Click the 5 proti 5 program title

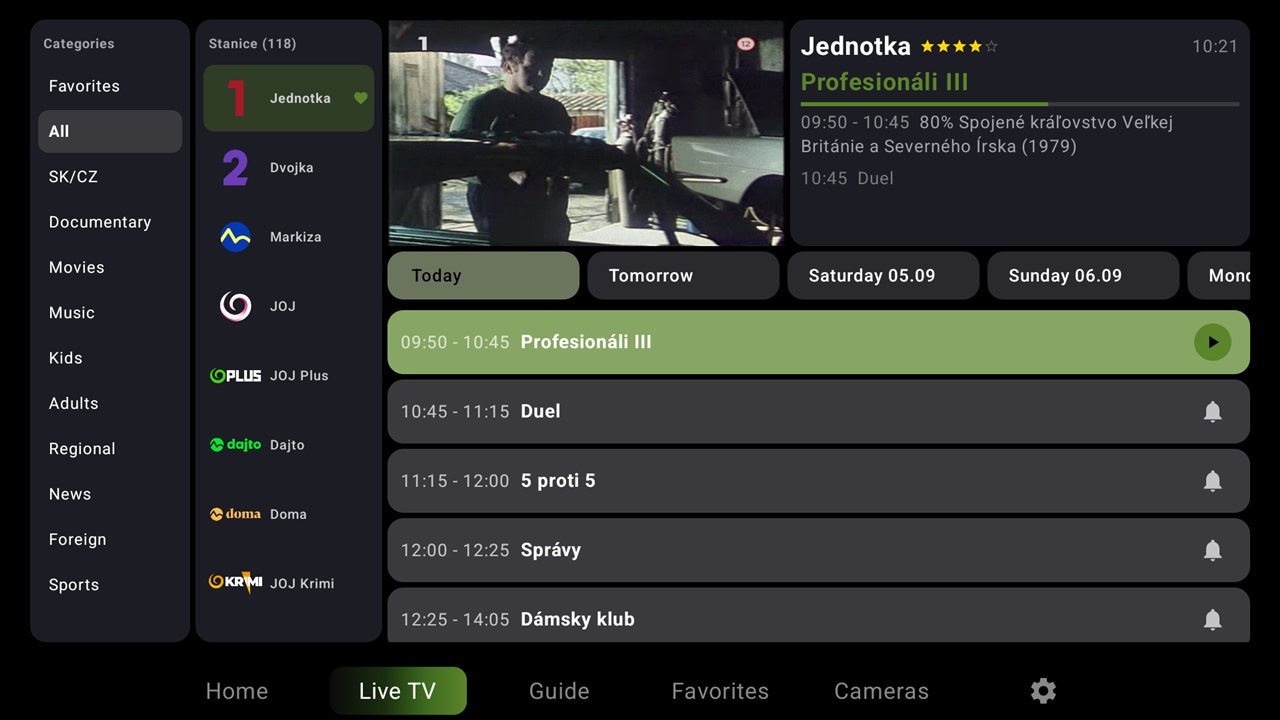pyautogui.click(x=558, y=481)
